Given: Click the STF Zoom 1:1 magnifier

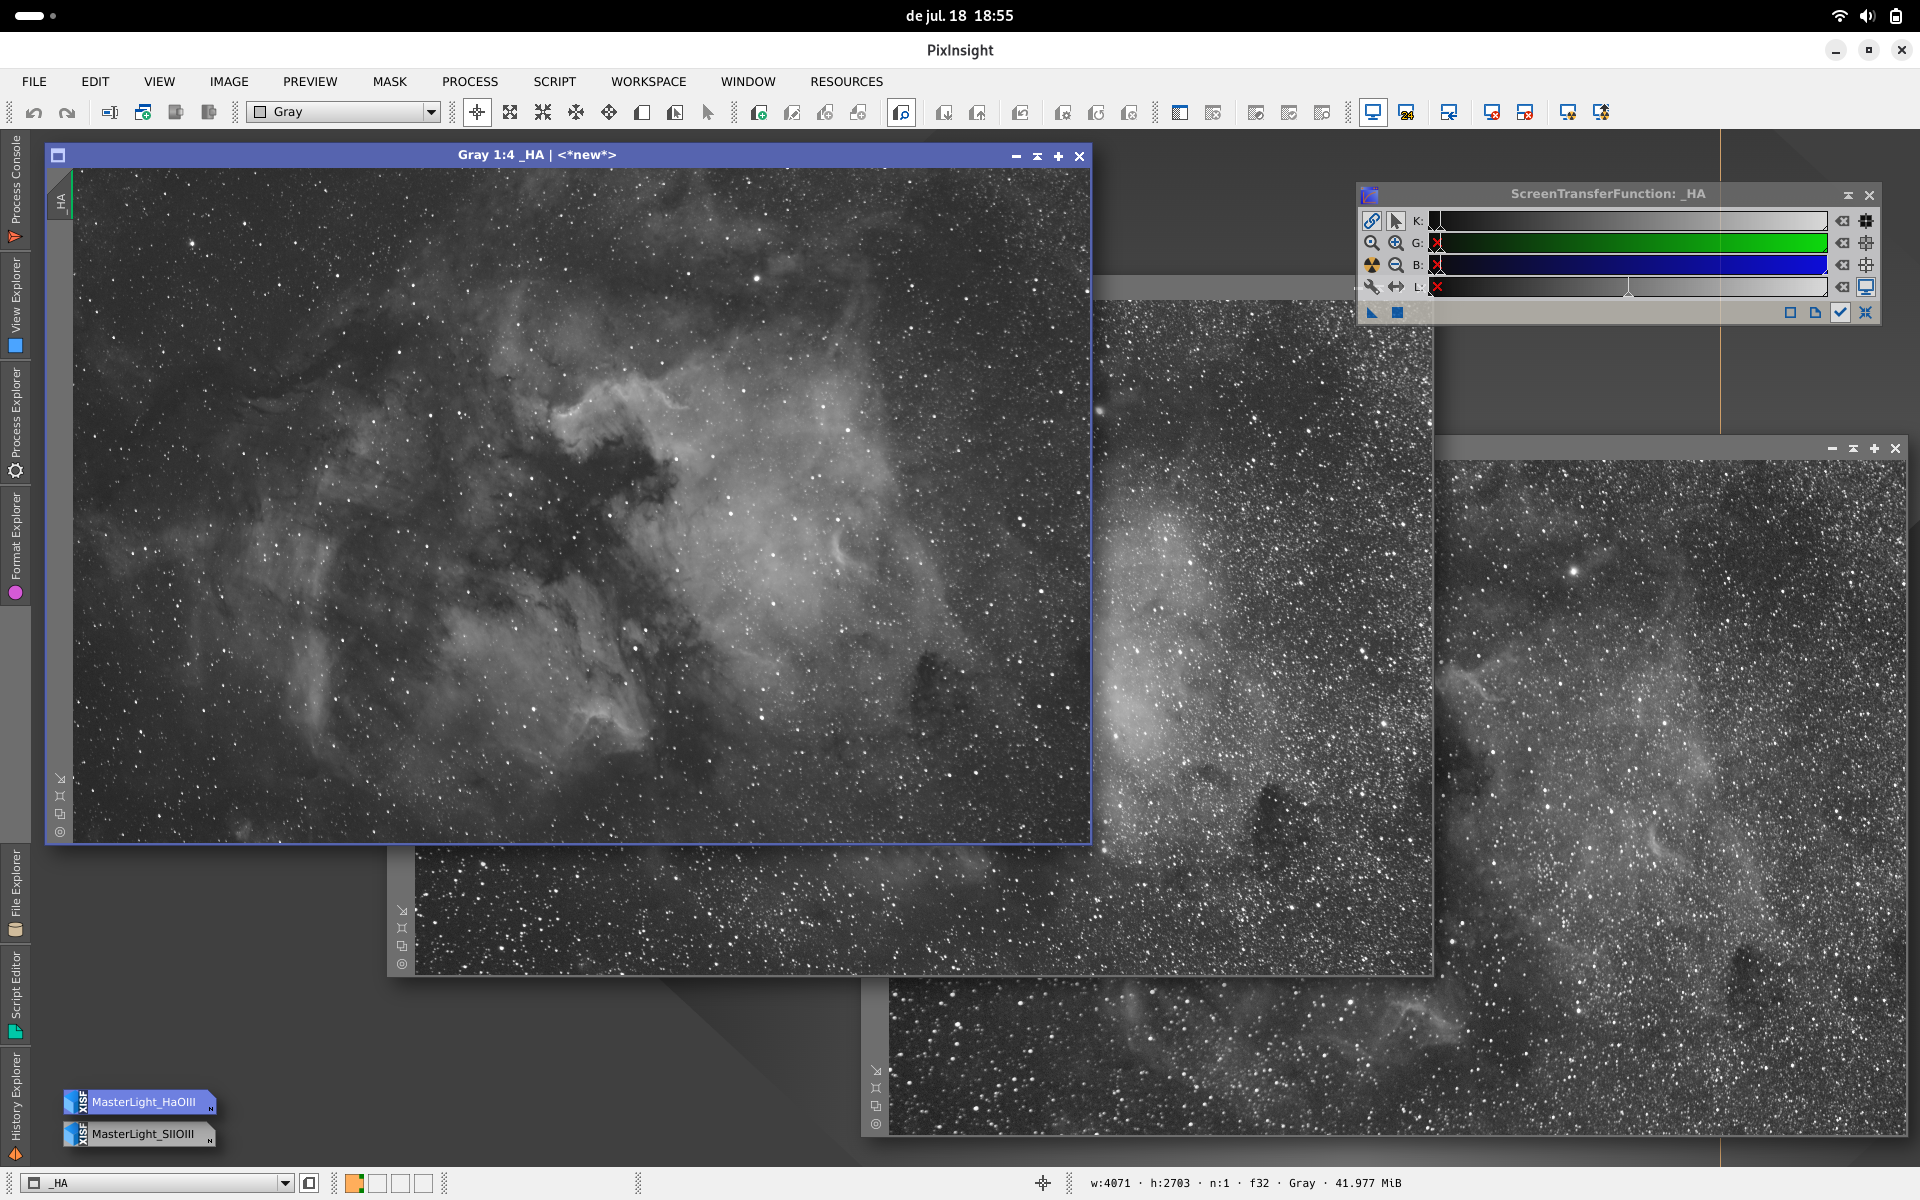Looking at the screenshot, I should coord(1372,243).
